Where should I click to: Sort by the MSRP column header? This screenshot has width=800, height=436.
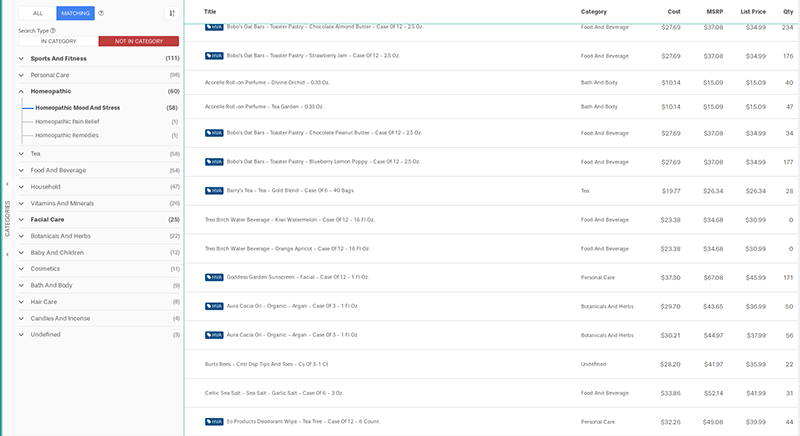(715, 11)
